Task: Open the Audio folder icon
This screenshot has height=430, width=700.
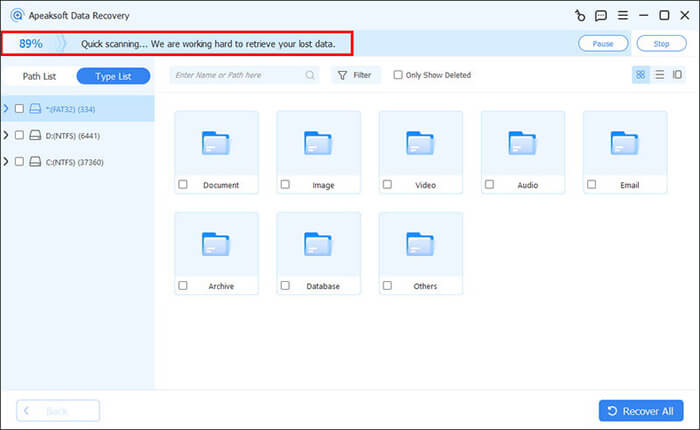Action: [522, 143]
